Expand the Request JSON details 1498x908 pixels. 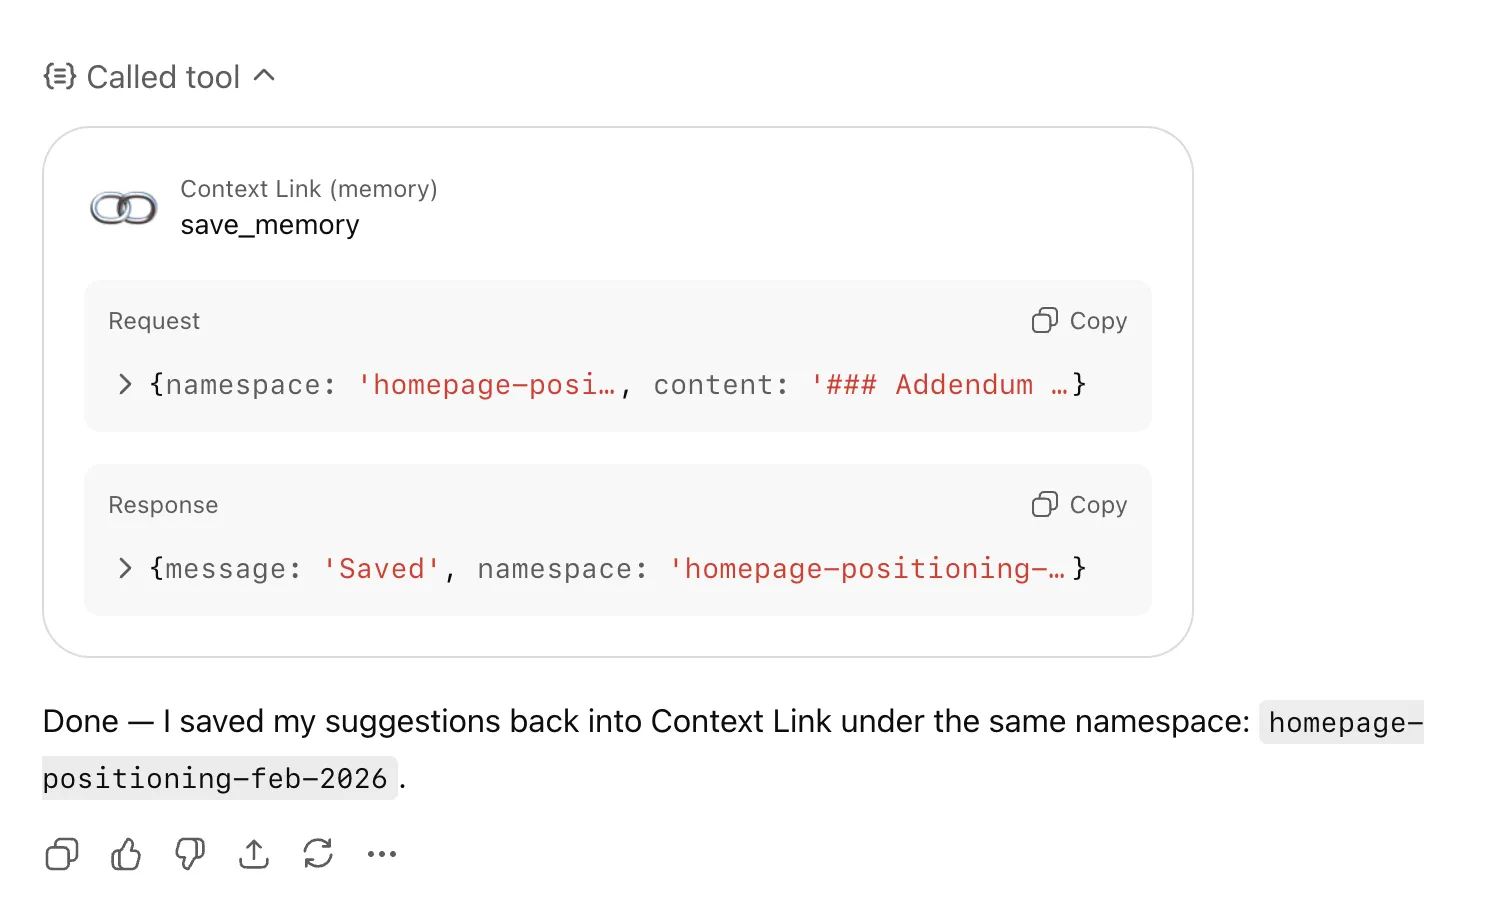(x=124, y=384)
